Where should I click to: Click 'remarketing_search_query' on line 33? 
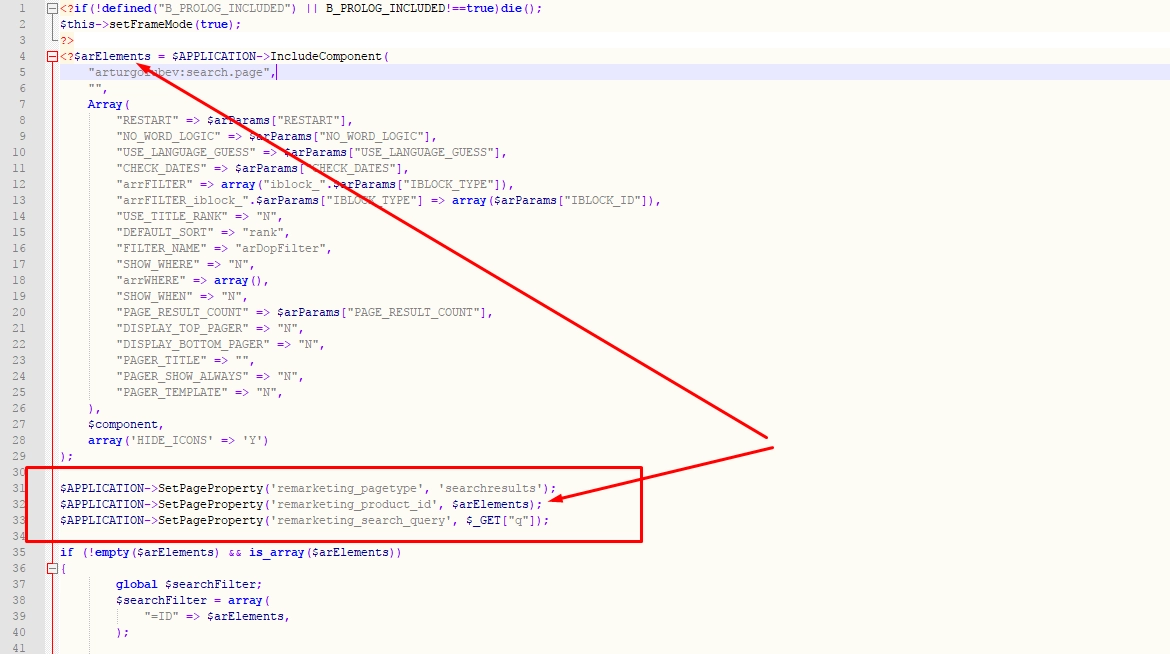361,520
